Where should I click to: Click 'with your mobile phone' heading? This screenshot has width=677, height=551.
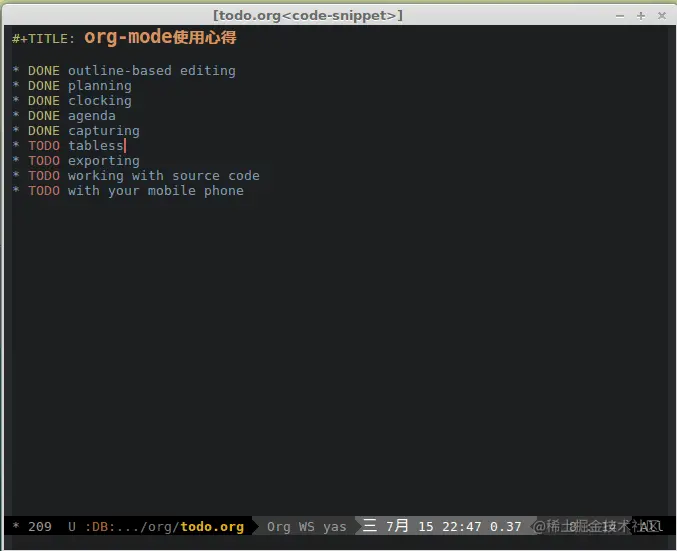[155, 191]
